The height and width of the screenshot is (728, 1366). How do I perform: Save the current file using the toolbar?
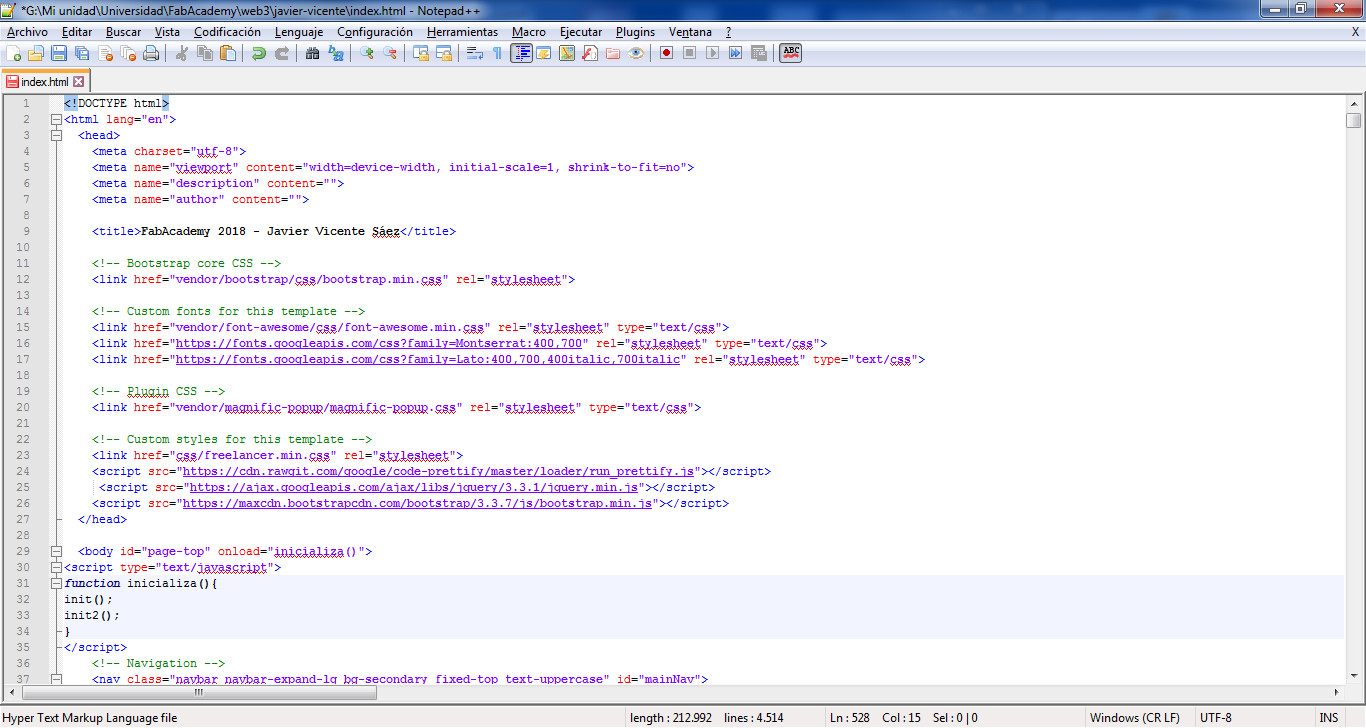pos(59,53)
